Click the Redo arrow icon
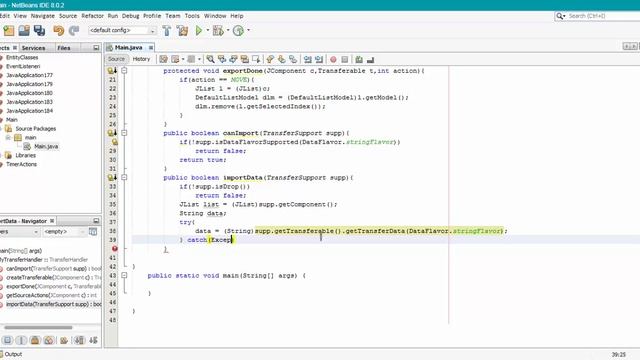Screen dimensions: 640x360 pyautogui.click(x=74, y=30)
